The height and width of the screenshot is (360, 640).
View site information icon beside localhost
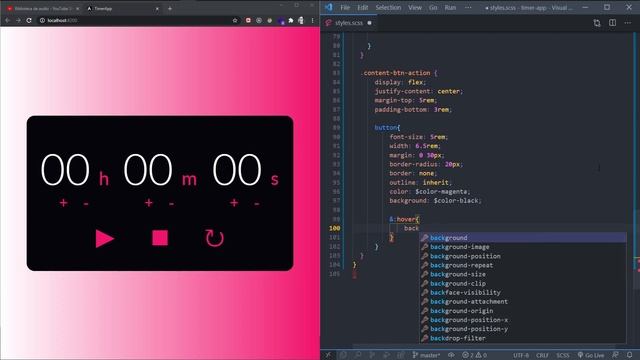(42, 20)
